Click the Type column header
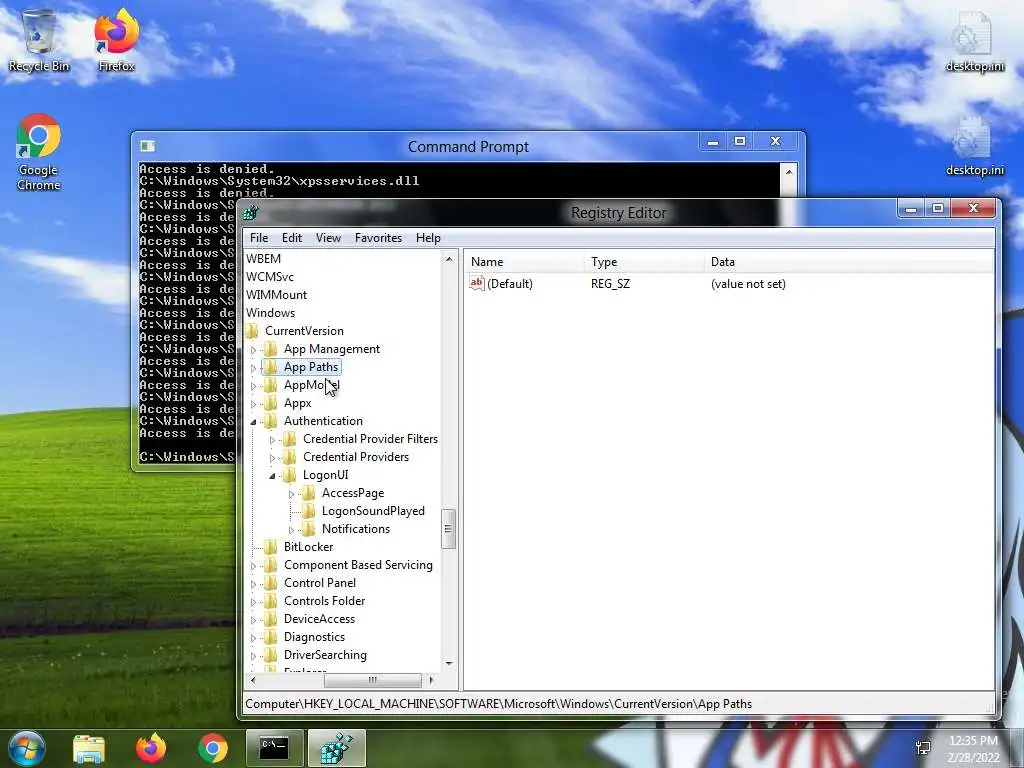The width and height of the screenshot is (1024, 768). pyautogui.click(x=645, y=262)
